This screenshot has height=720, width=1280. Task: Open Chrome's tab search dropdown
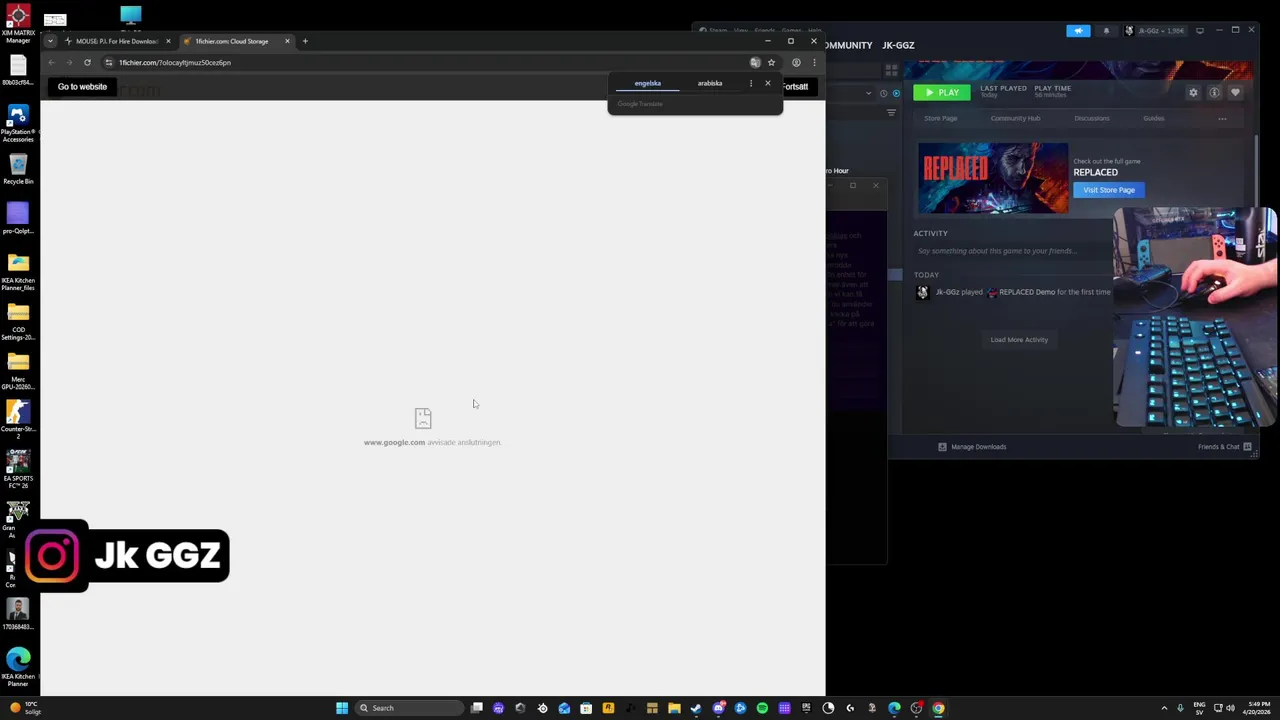pyautogui.click(x=50, y=41)
